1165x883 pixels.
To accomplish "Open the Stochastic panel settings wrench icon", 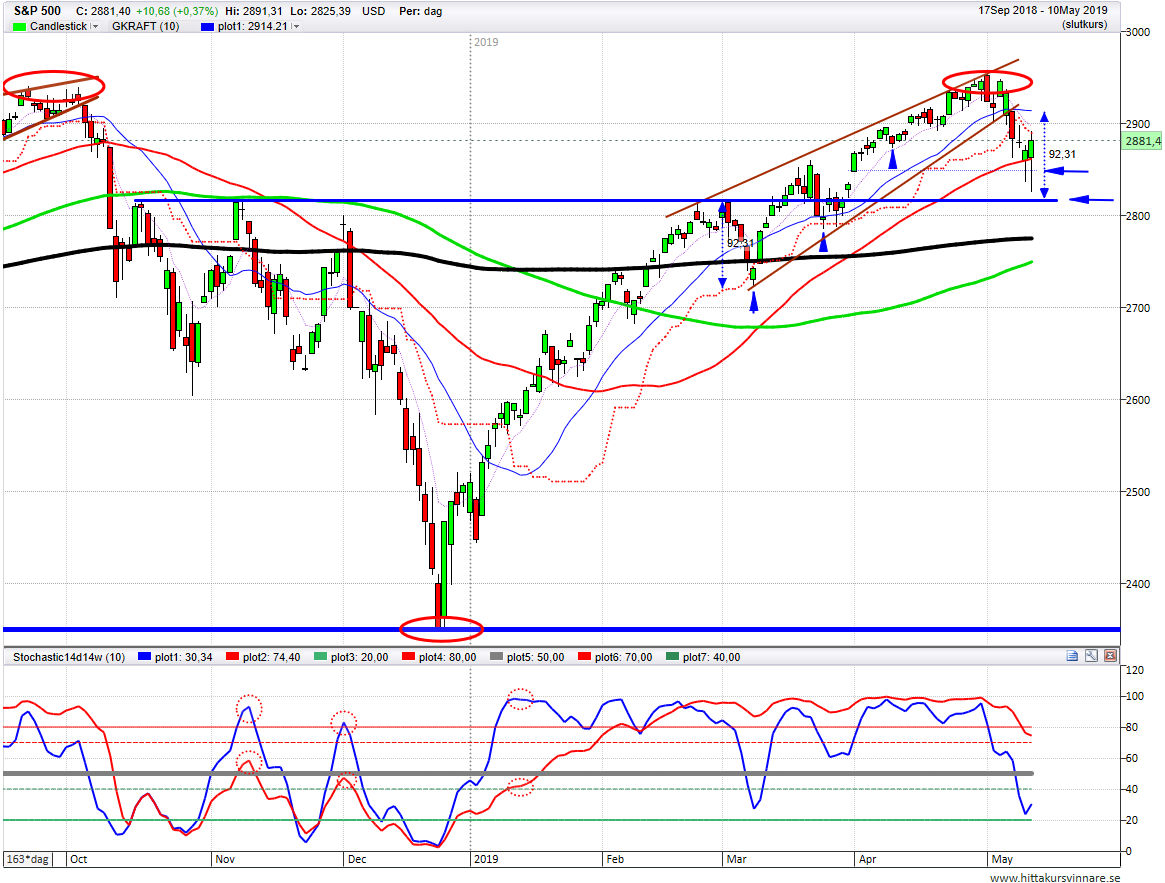I will tap(1091, 656).
